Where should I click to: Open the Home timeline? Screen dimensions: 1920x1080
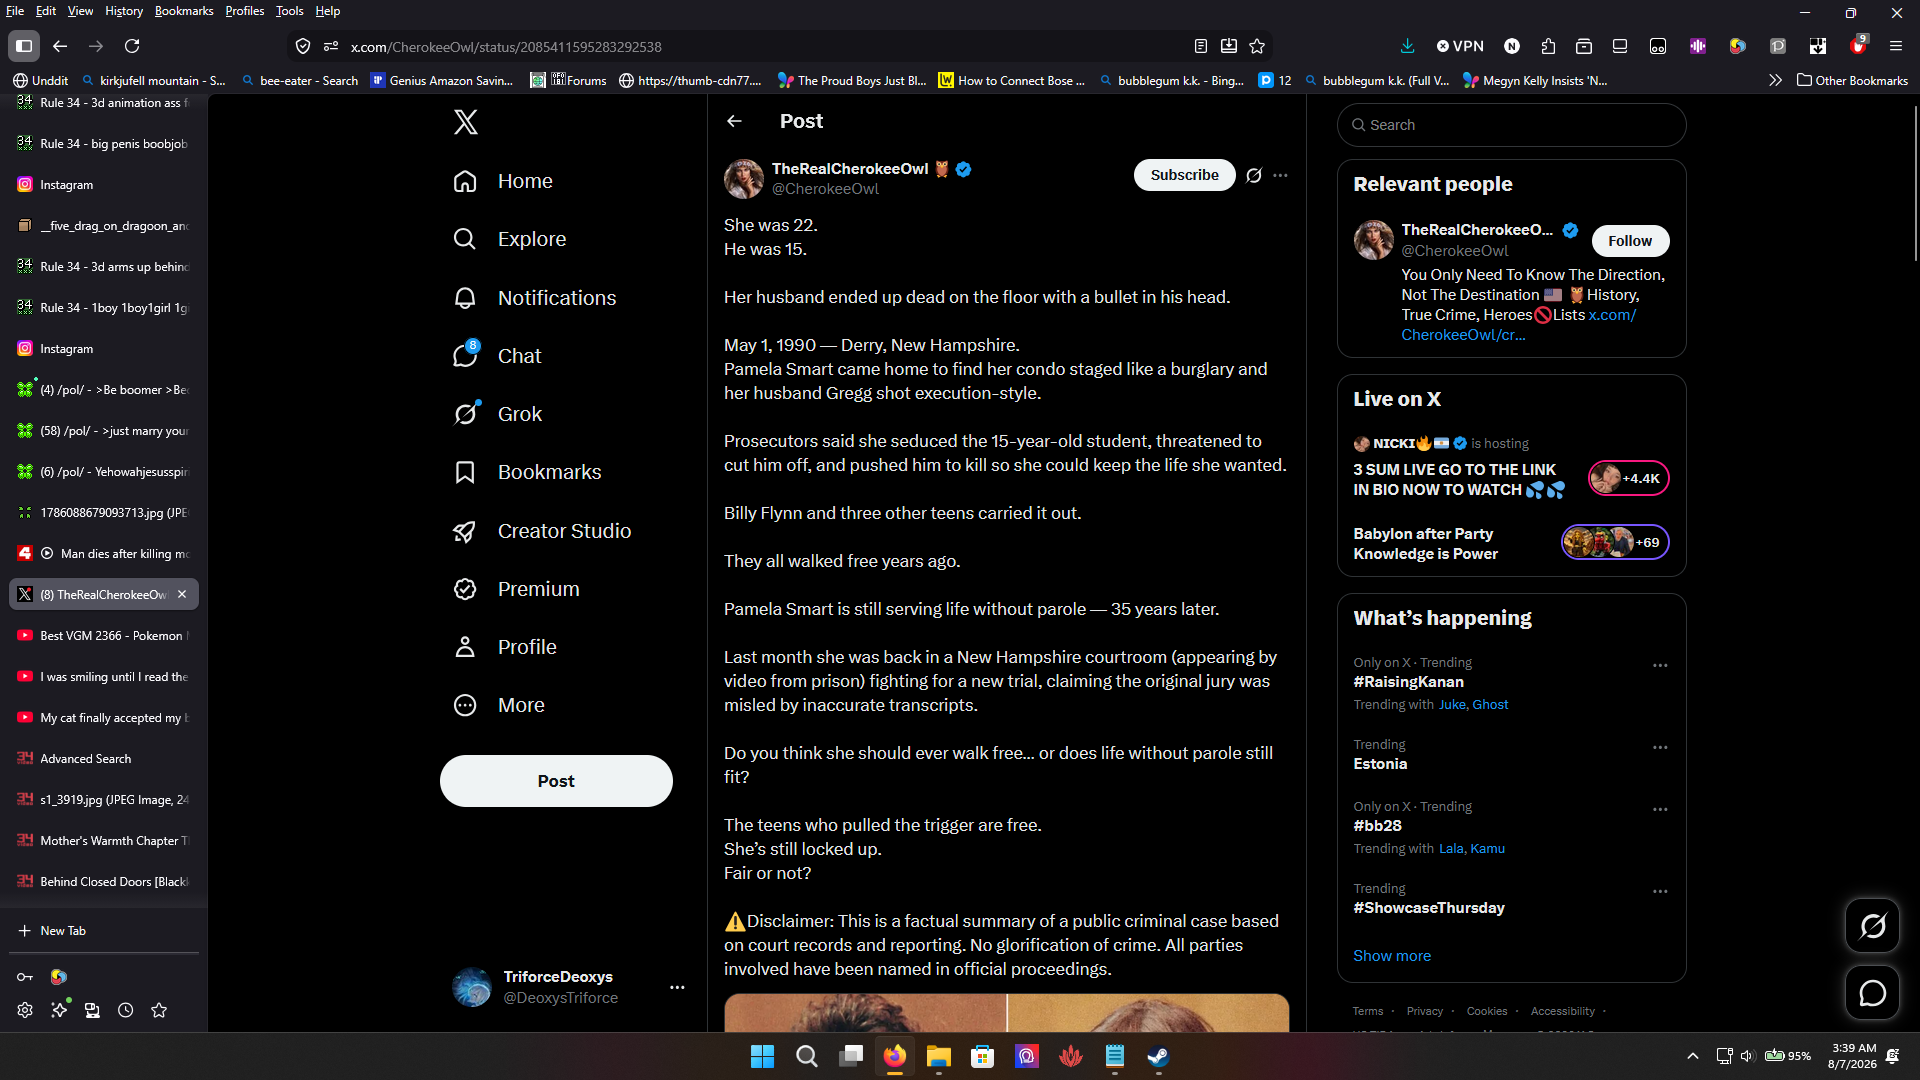pos(503,181)
